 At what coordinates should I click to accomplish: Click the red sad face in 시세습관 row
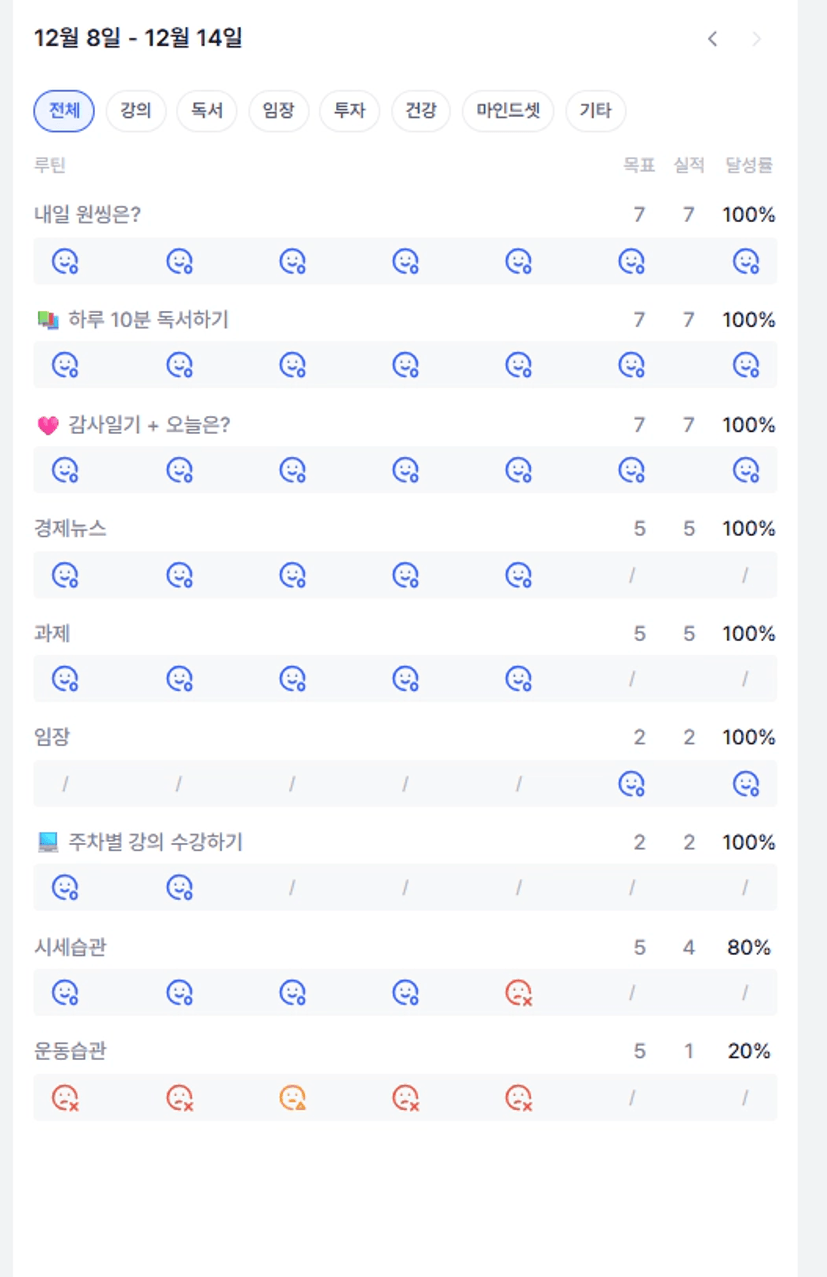(x=518, y=993)
